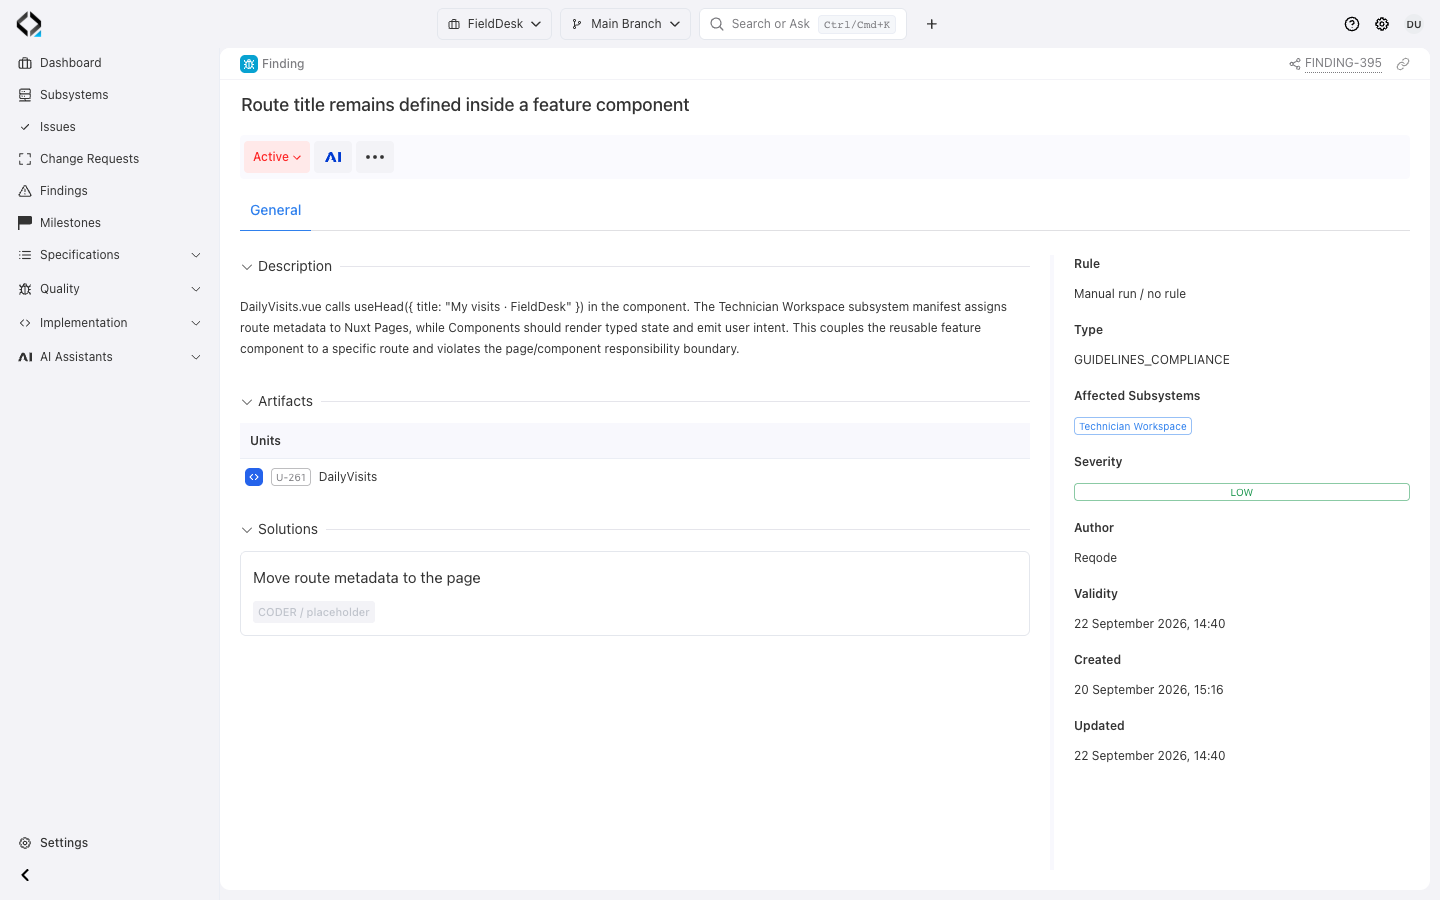Expand the AI Assistants sidebar chevron

[x=196, y=357]
